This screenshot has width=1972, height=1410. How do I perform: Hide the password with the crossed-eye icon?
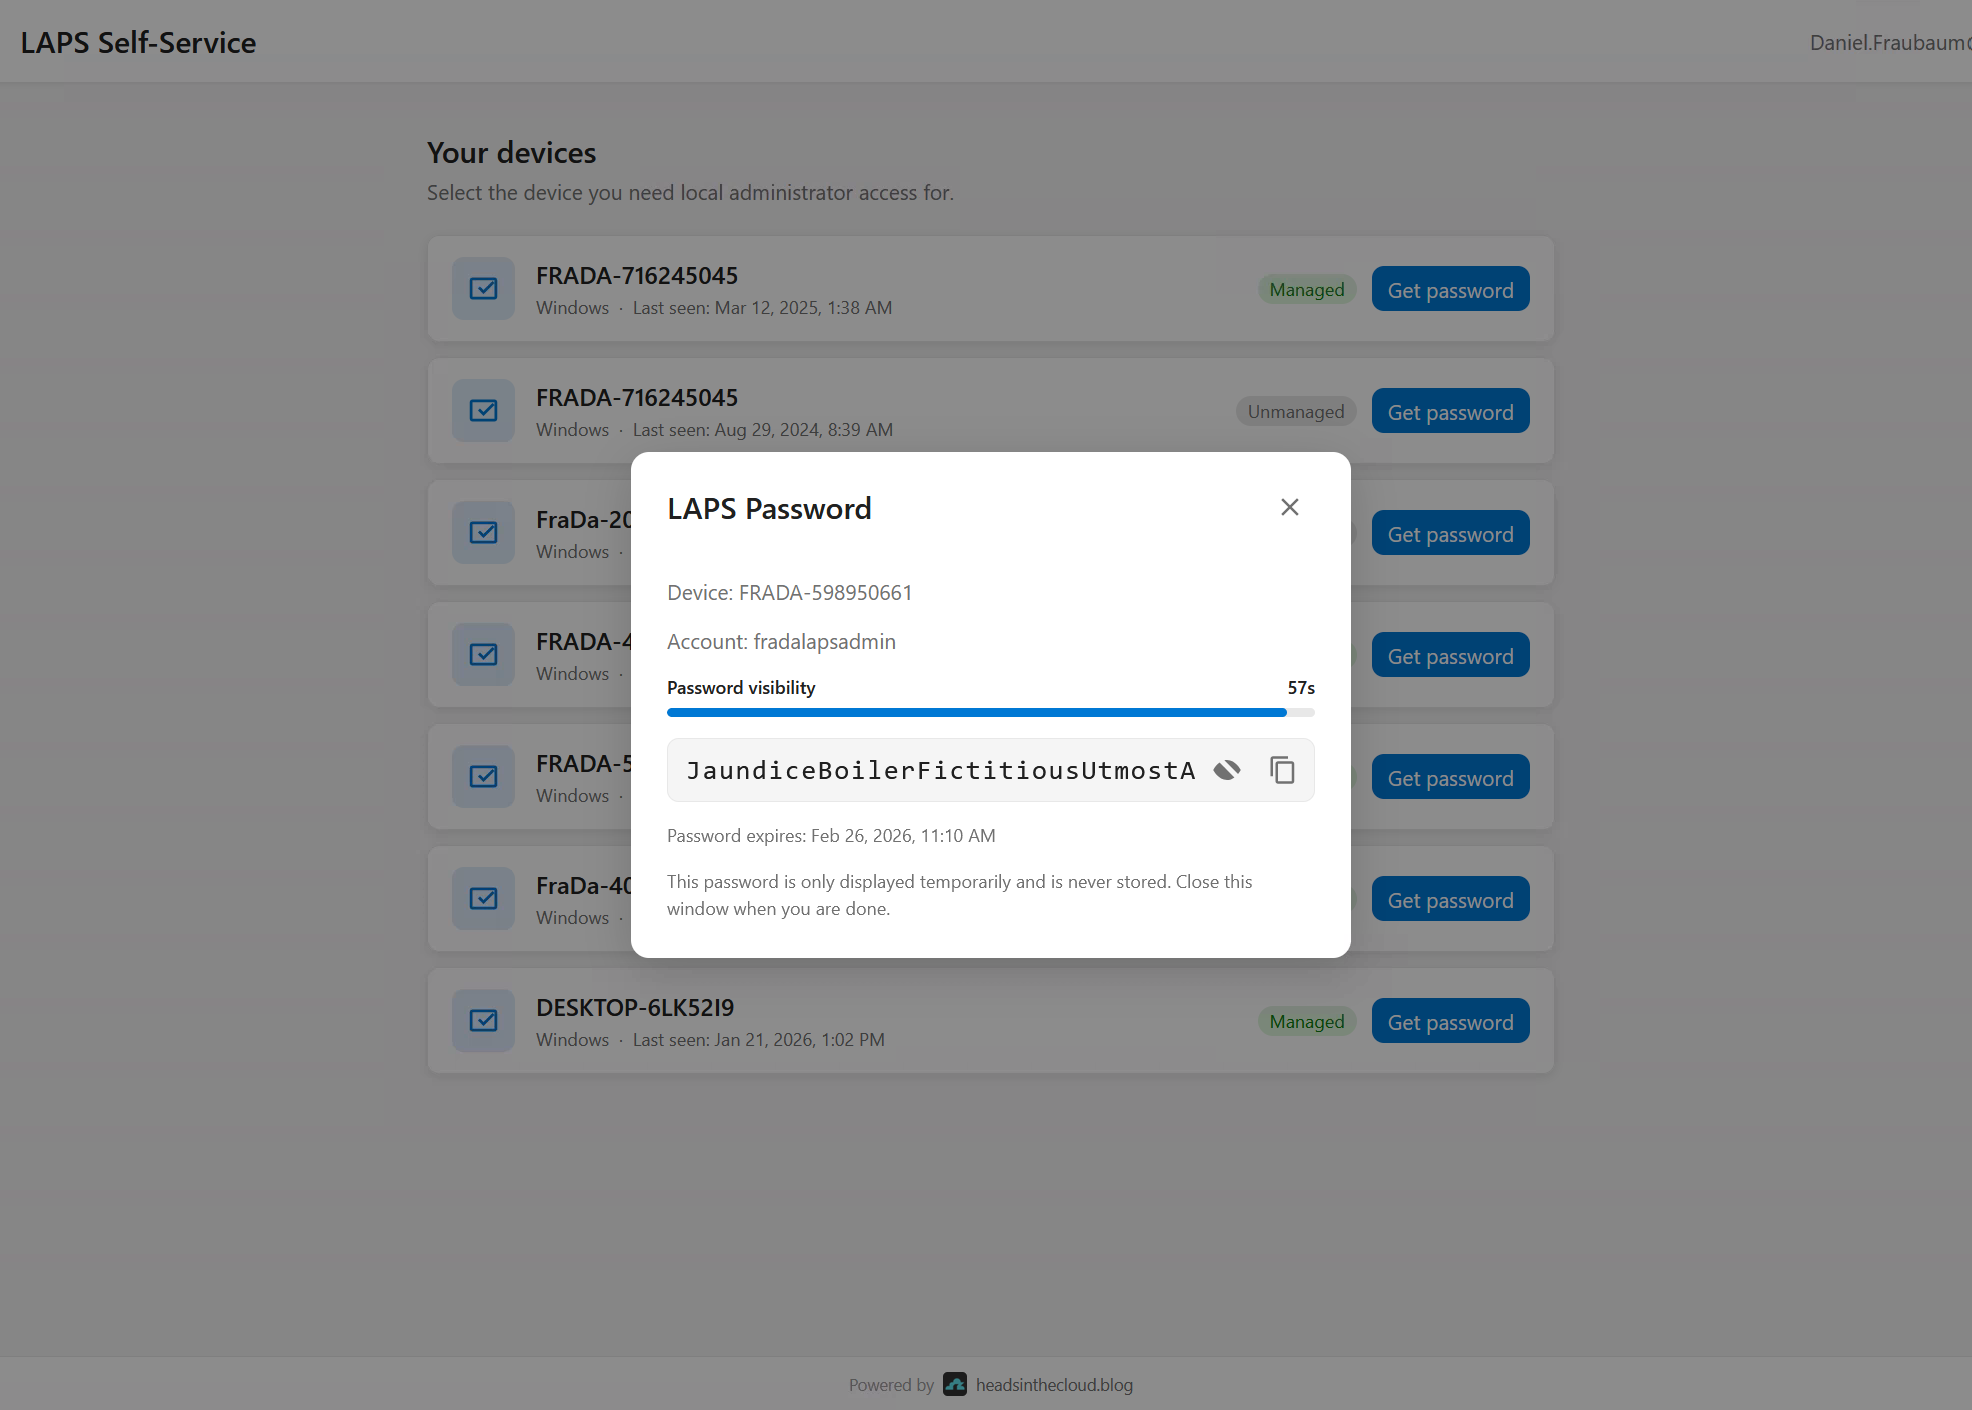1227,770
